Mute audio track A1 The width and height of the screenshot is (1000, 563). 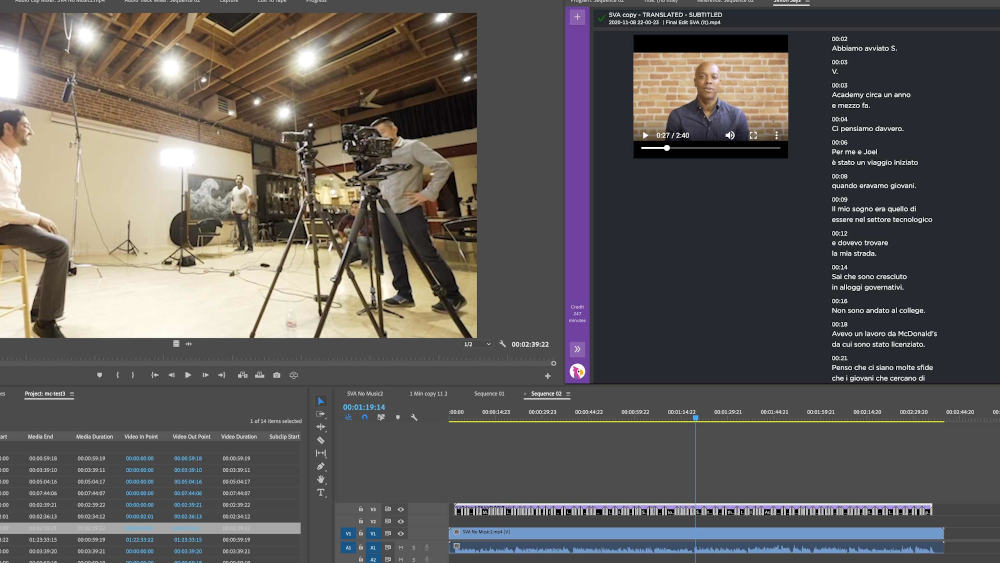tap(401, 547)
